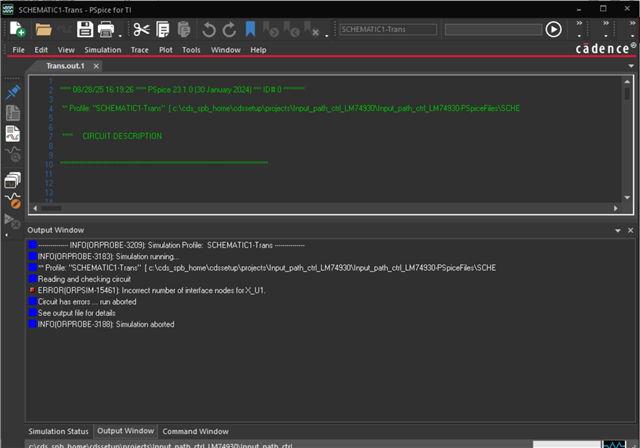This screenshot has width=640, height=448.
Task: Click the horizontal scroll right arrow
Action: 616,208
